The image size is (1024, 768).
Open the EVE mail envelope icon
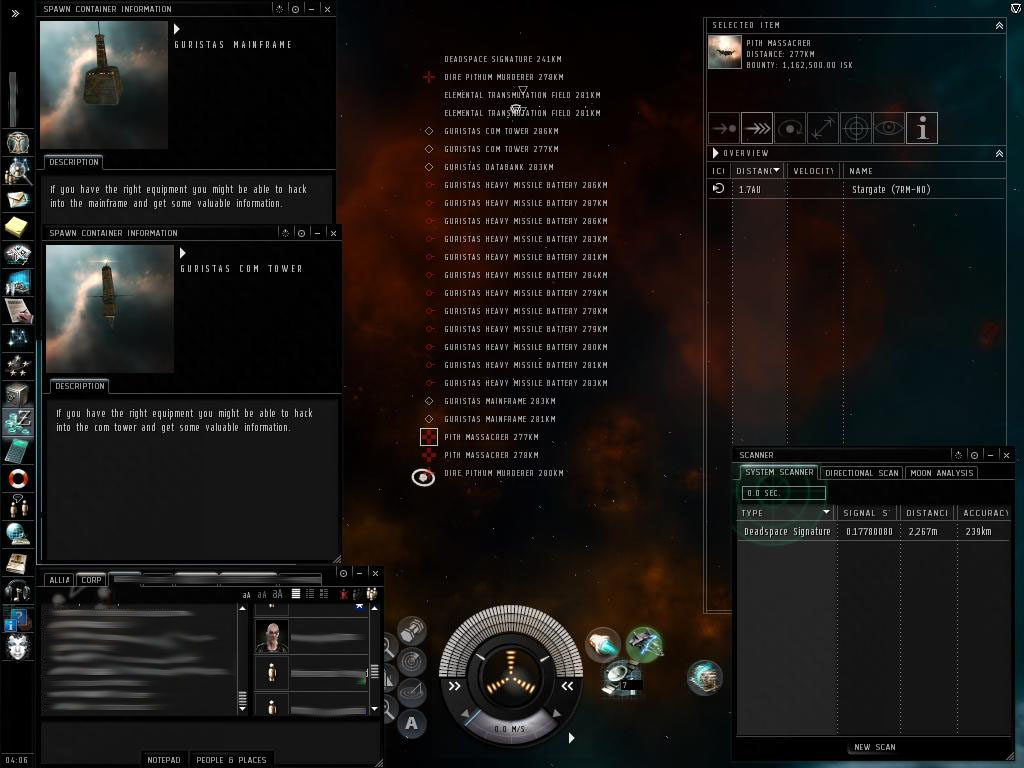click(x=18, y=199)
